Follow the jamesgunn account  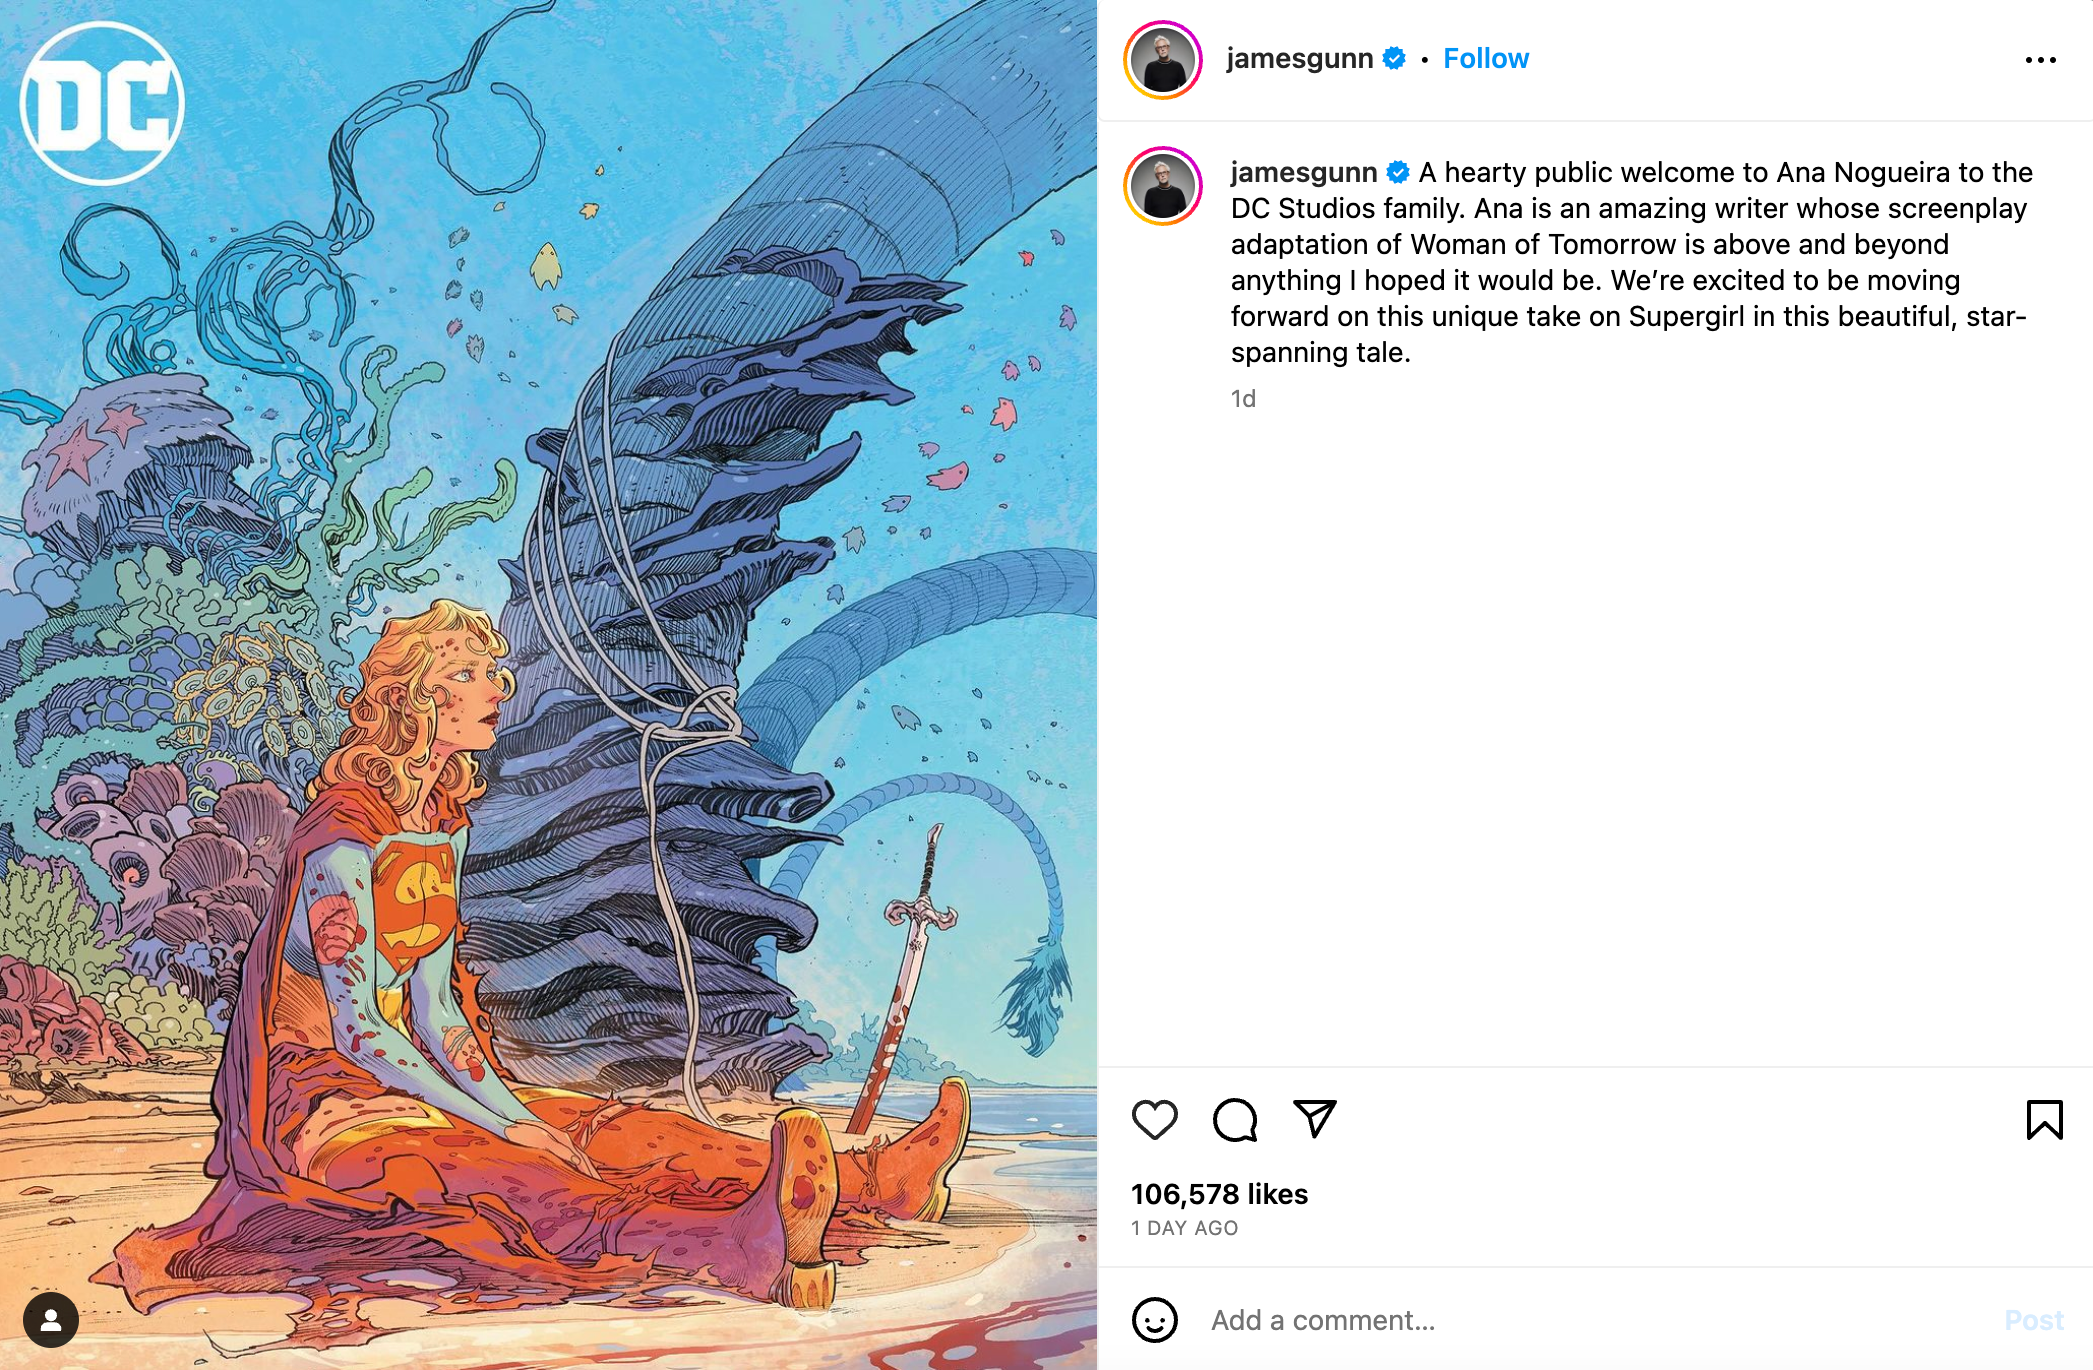pos(1485,59)
